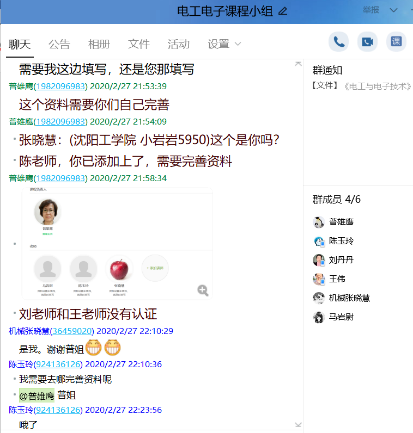Click 王伟 avatar in member list
Image resolution: width=413 pixels, height=433 pixels.
point(319,279)
